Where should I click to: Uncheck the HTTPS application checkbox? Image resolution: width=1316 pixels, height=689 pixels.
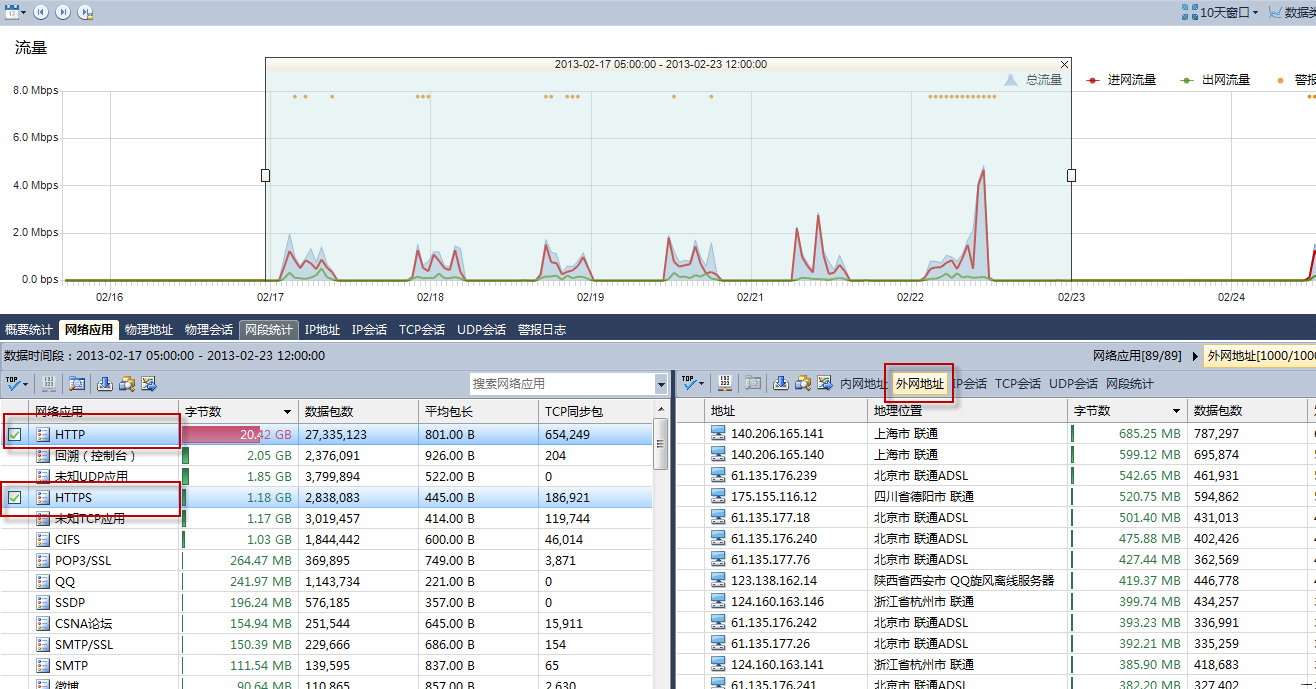pos(15,497)
